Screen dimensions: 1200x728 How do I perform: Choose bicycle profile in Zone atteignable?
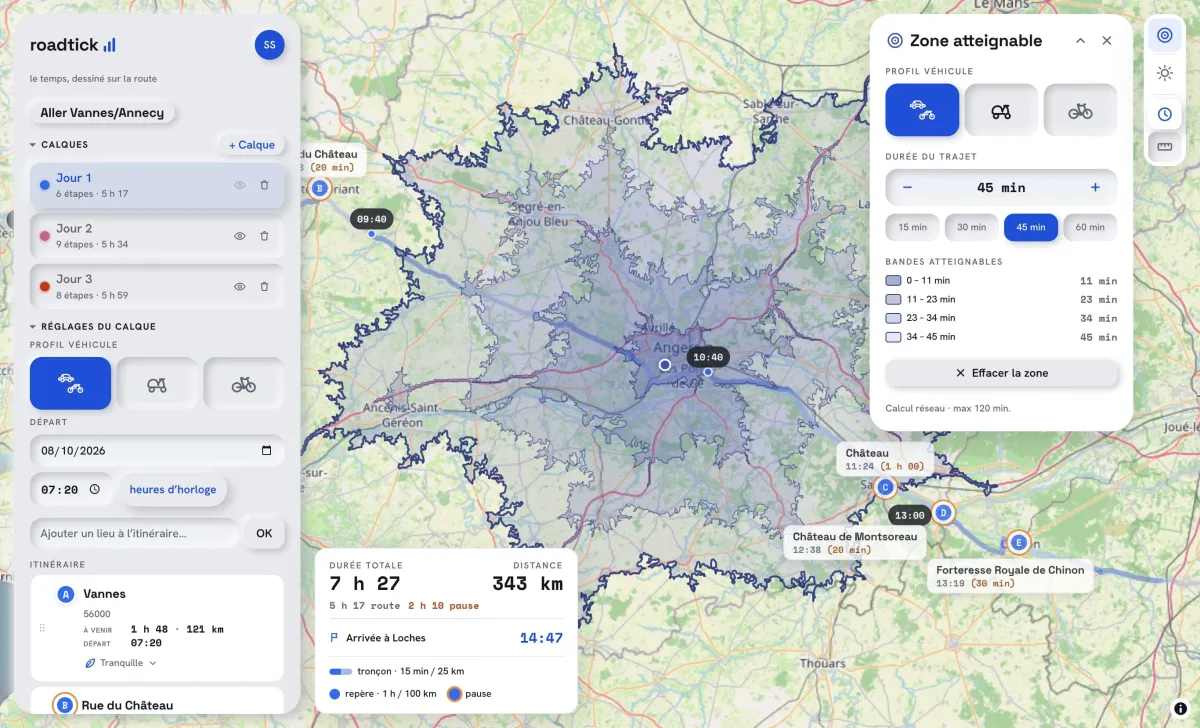1080,110
